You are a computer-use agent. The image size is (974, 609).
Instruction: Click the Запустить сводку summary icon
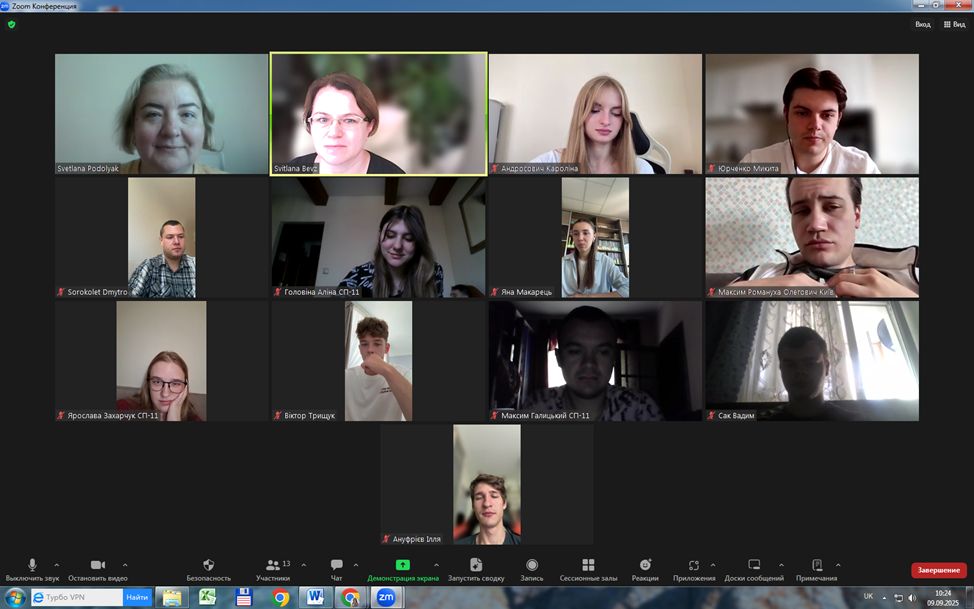[476, 567]
